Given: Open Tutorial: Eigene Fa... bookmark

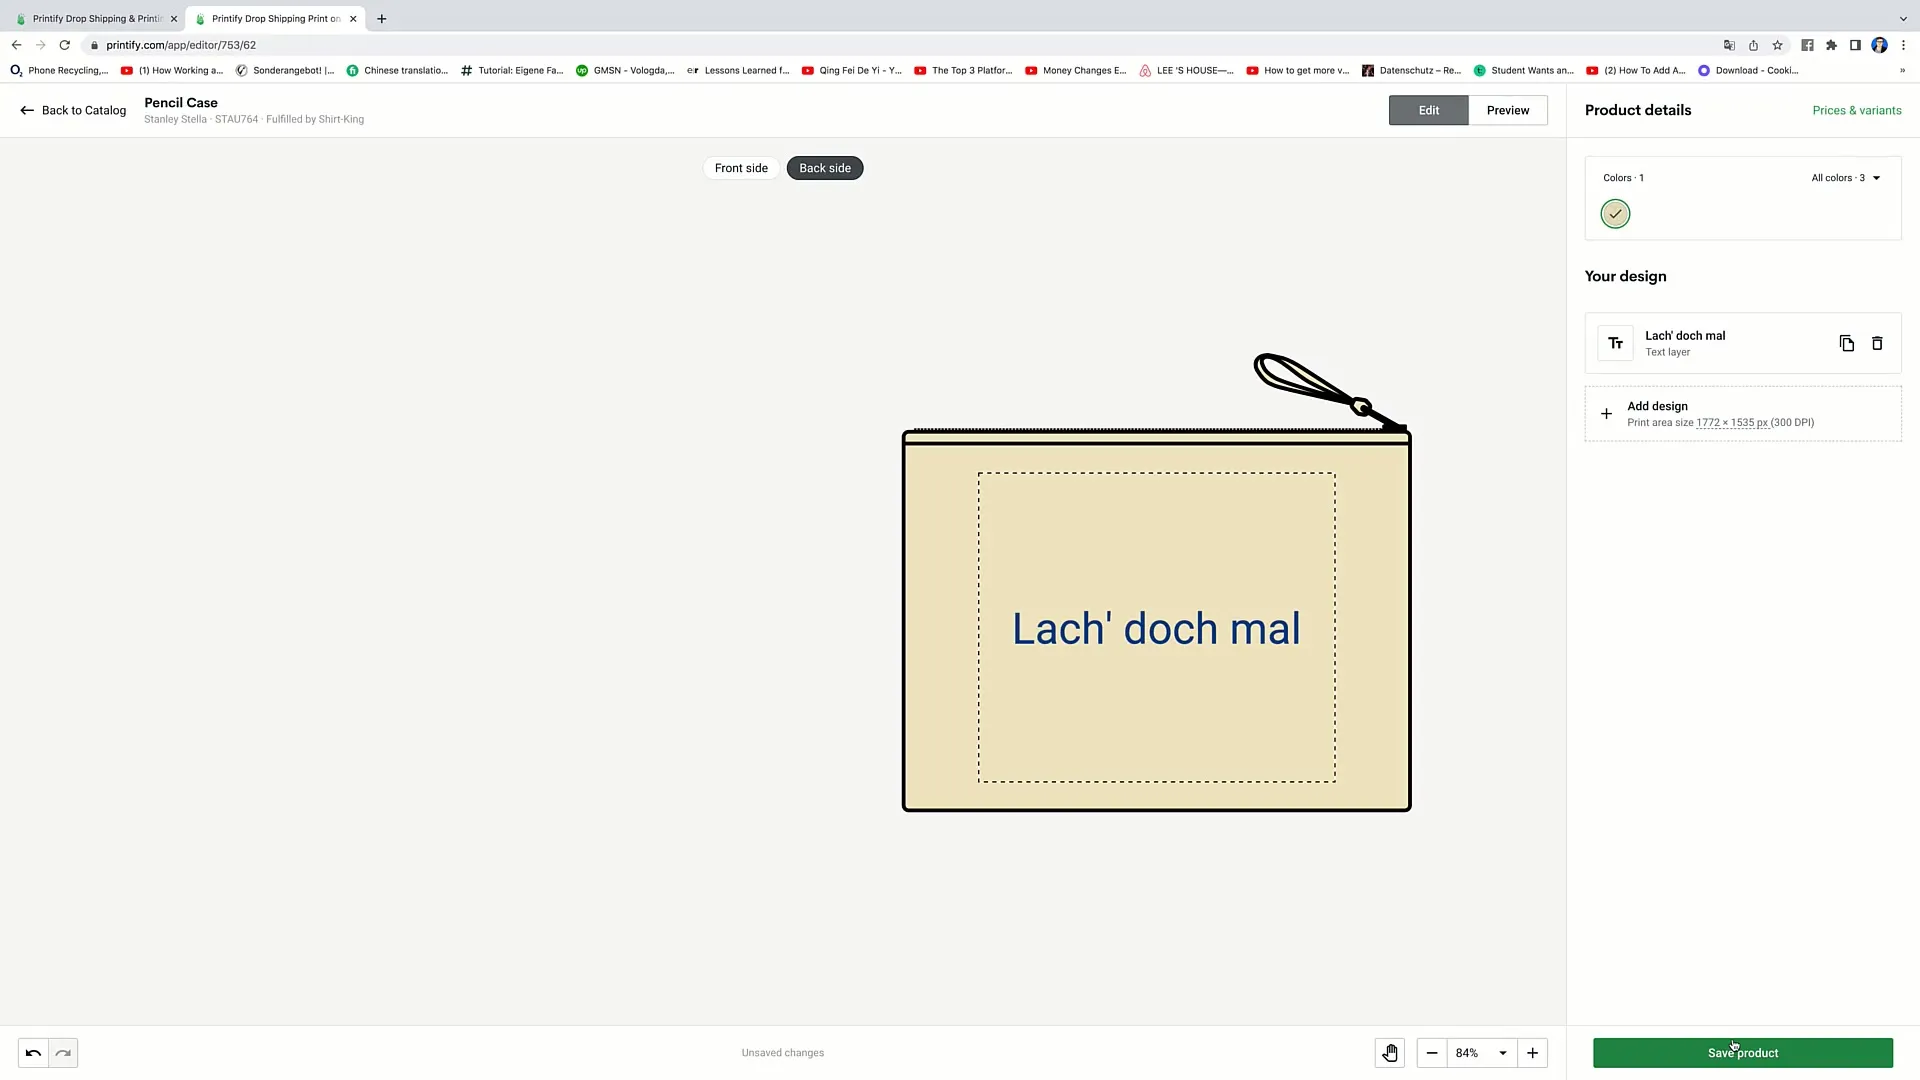Looking at the screenshot, I should pos(512,70).
